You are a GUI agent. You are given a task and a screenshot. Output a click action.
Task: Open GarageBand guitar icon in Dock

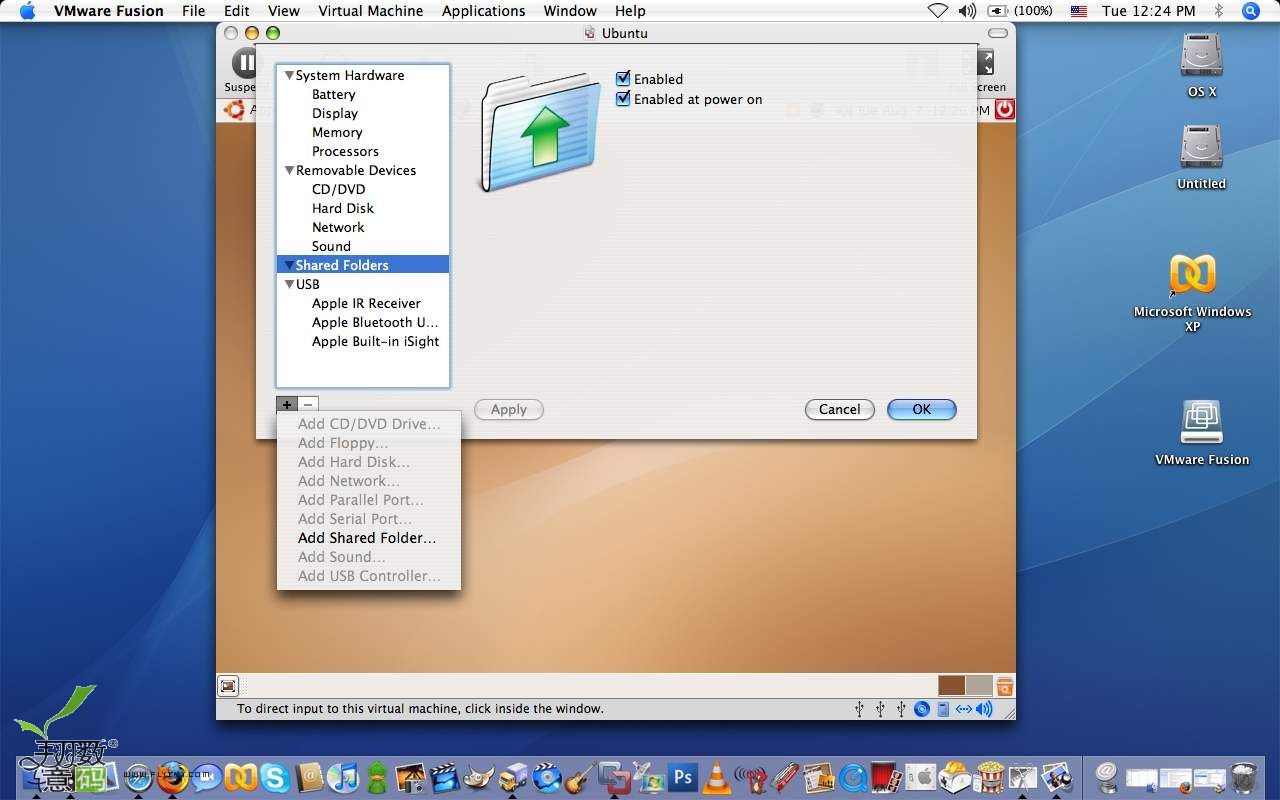(579, 778)
